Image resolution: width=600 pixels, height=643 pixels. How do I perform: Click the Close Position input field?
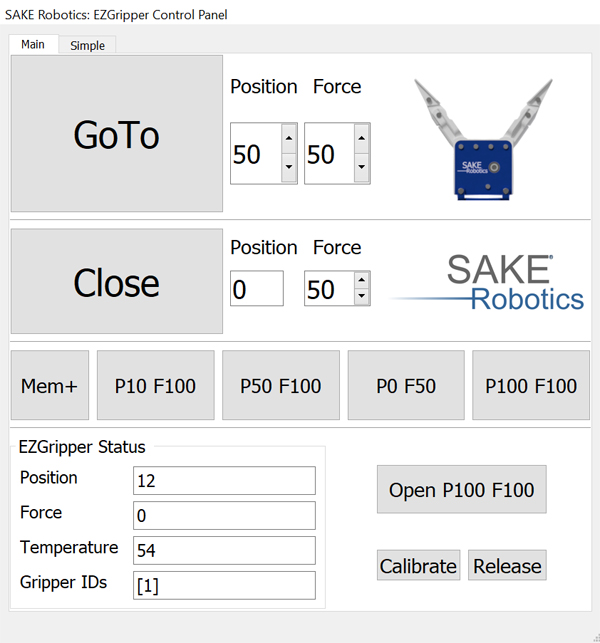point(256,289)
